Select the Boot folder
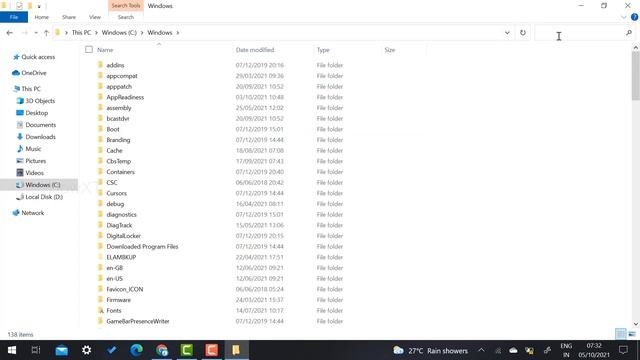This screenshot has width=640, height=360. [113, 129]
